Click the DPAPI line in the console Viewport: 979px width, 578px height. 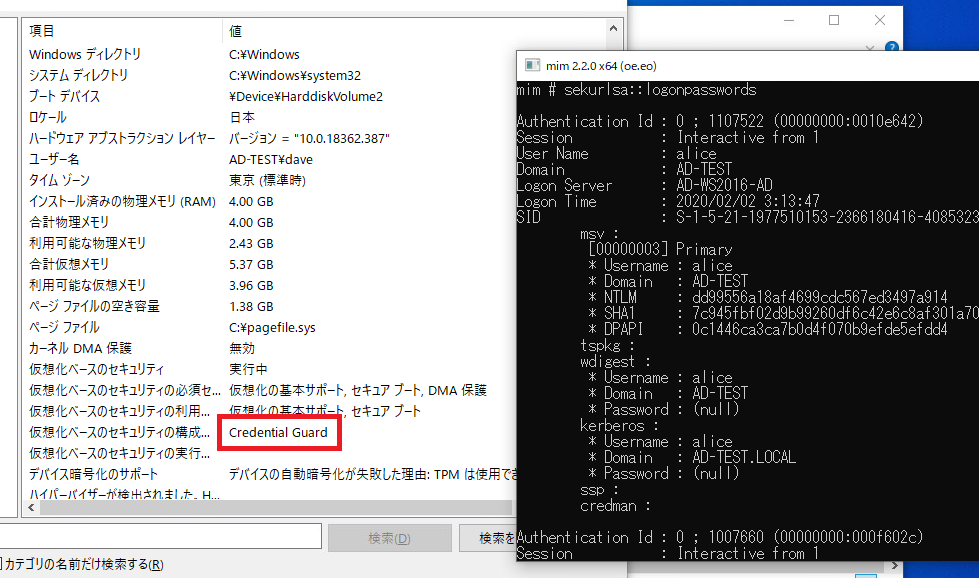767,330
